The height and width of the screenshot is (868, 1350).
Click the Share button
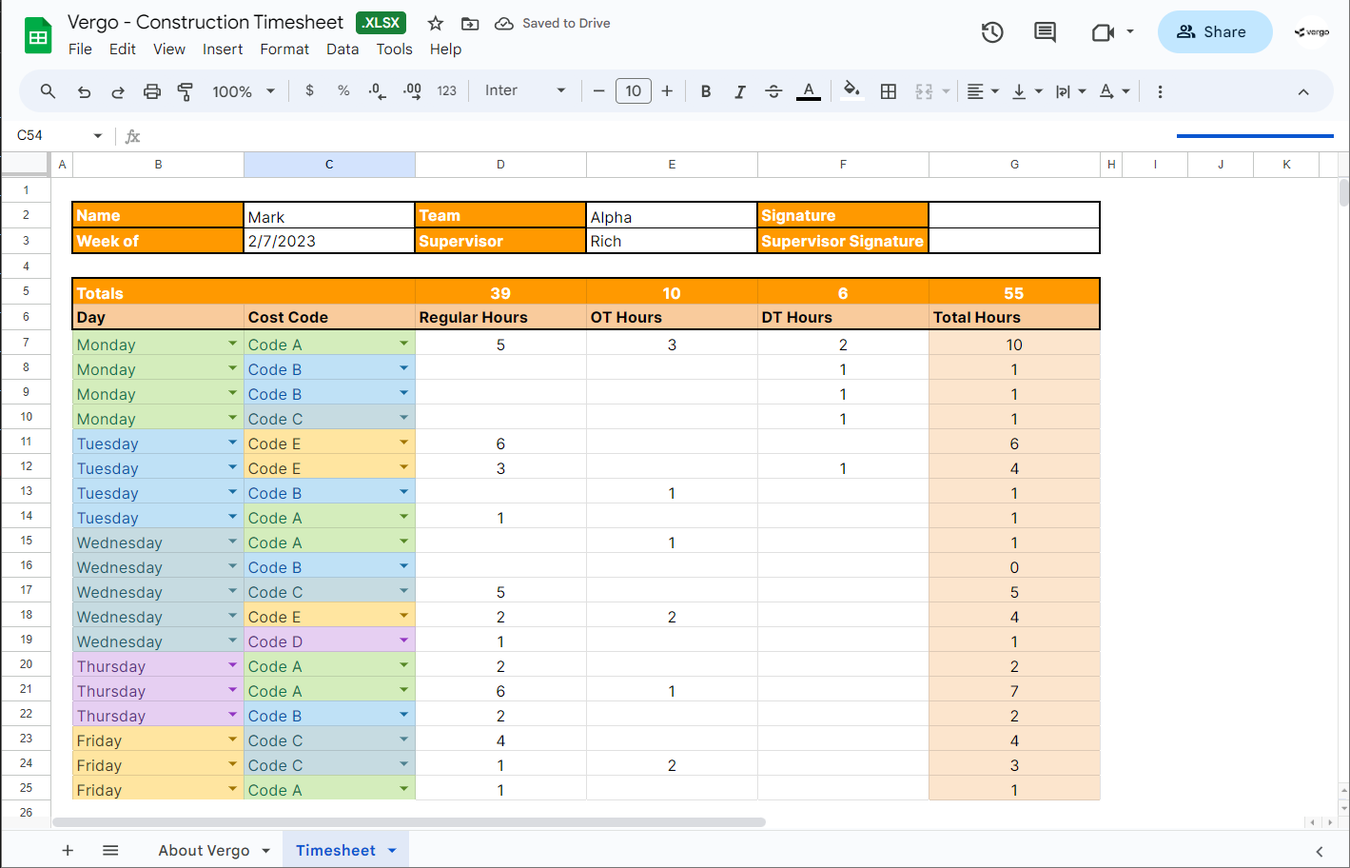tap(1215, 32)
